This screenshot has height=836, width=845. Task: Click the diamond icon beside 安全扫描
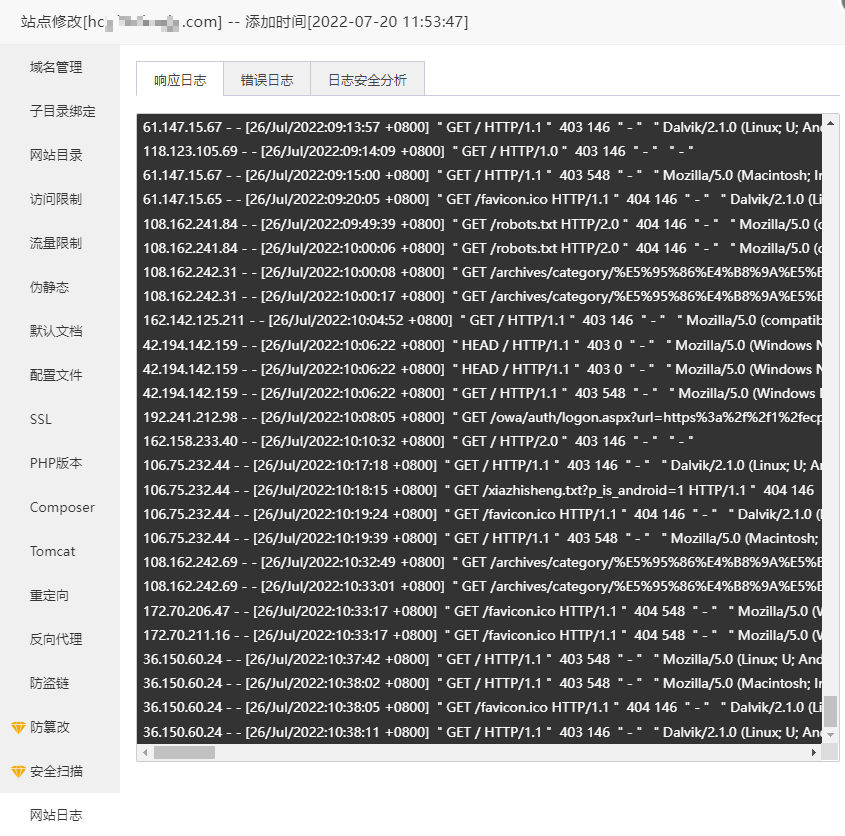click(18, 772)
